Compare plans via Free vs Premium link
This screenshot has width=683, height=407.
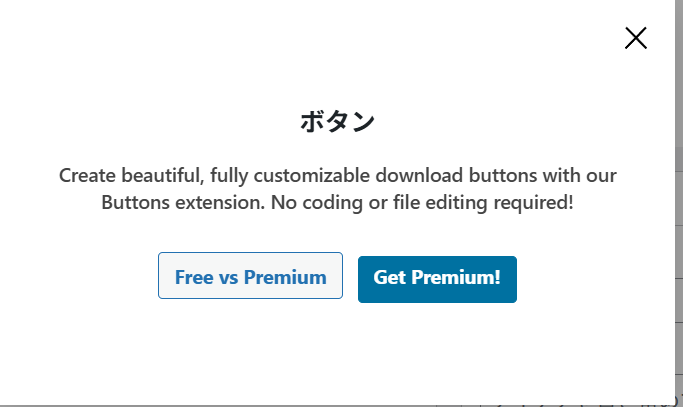(x=250, y=277)
